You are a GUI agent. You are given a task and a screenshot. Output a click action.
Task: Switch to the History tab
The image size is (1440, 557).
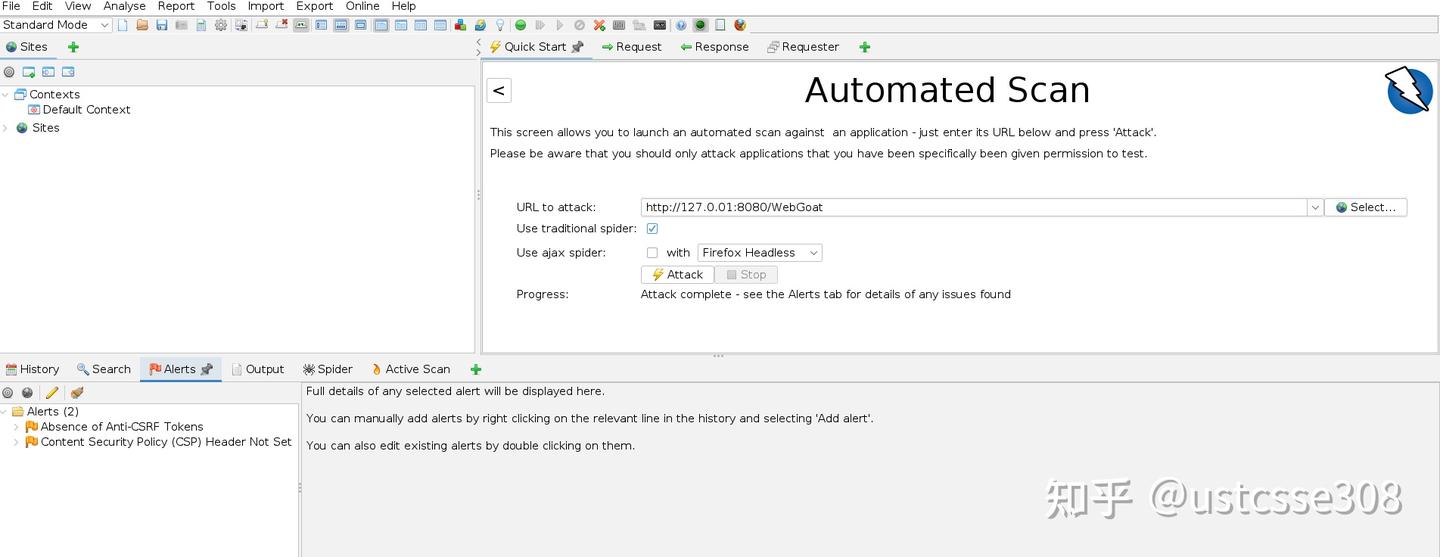point(32,369)
